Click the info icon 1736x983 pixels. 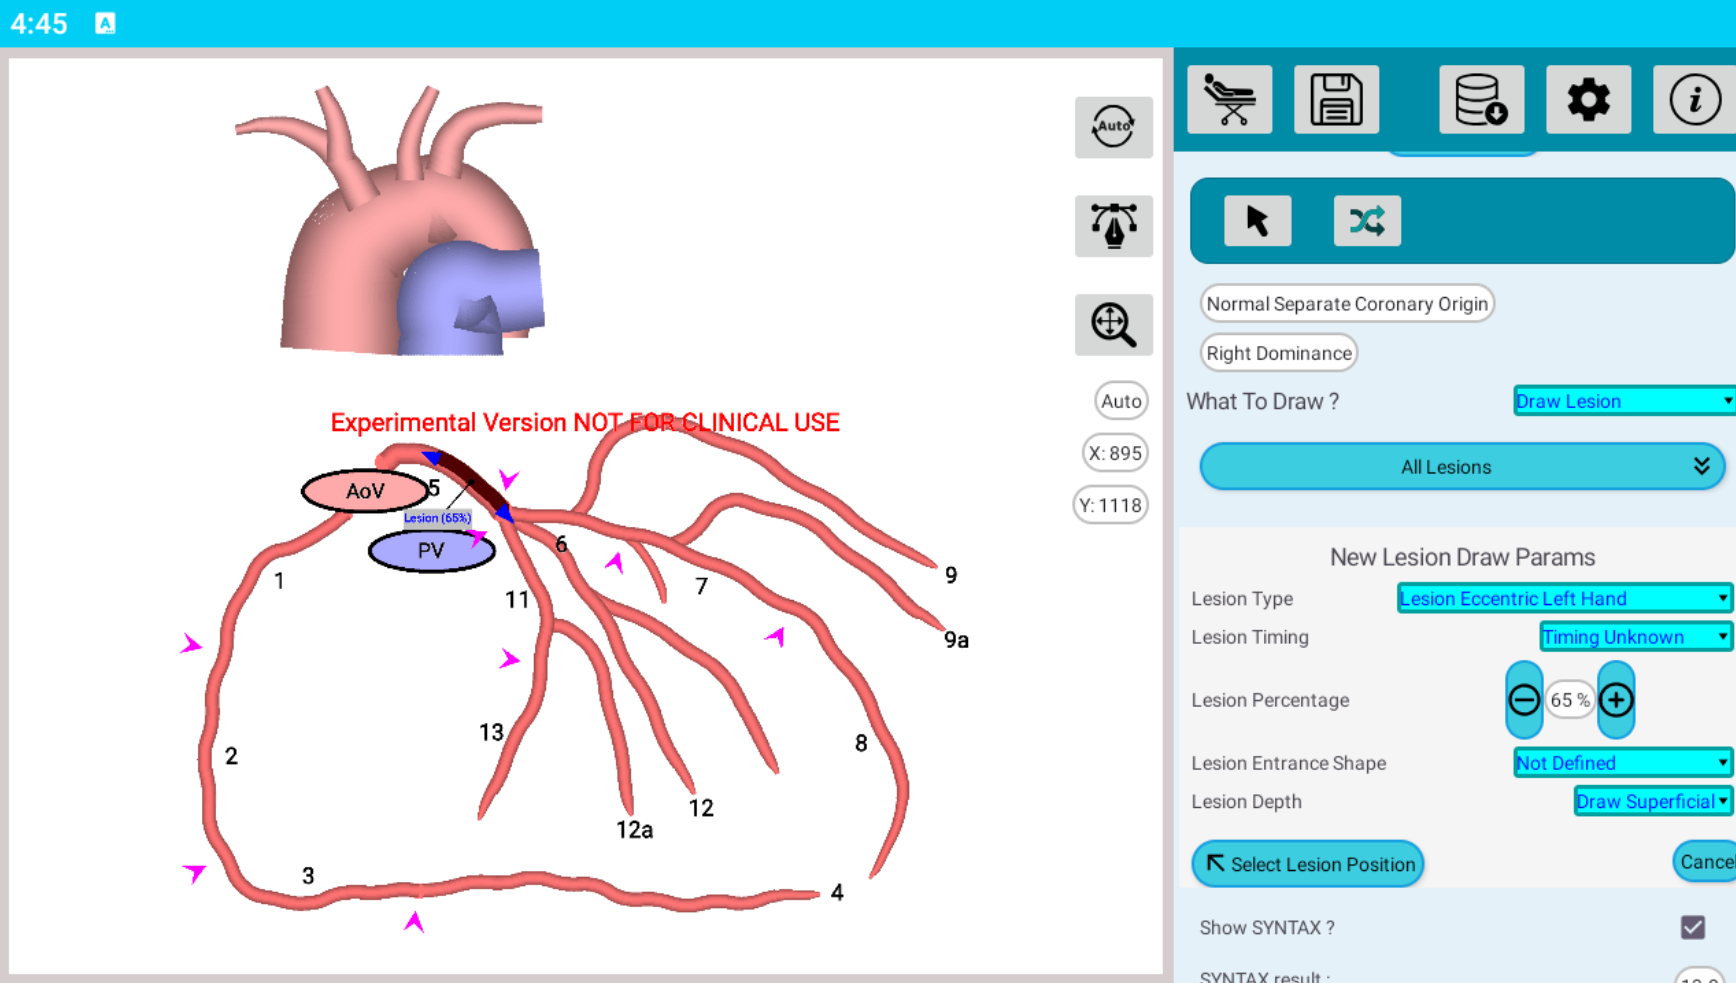[1694, 100]
